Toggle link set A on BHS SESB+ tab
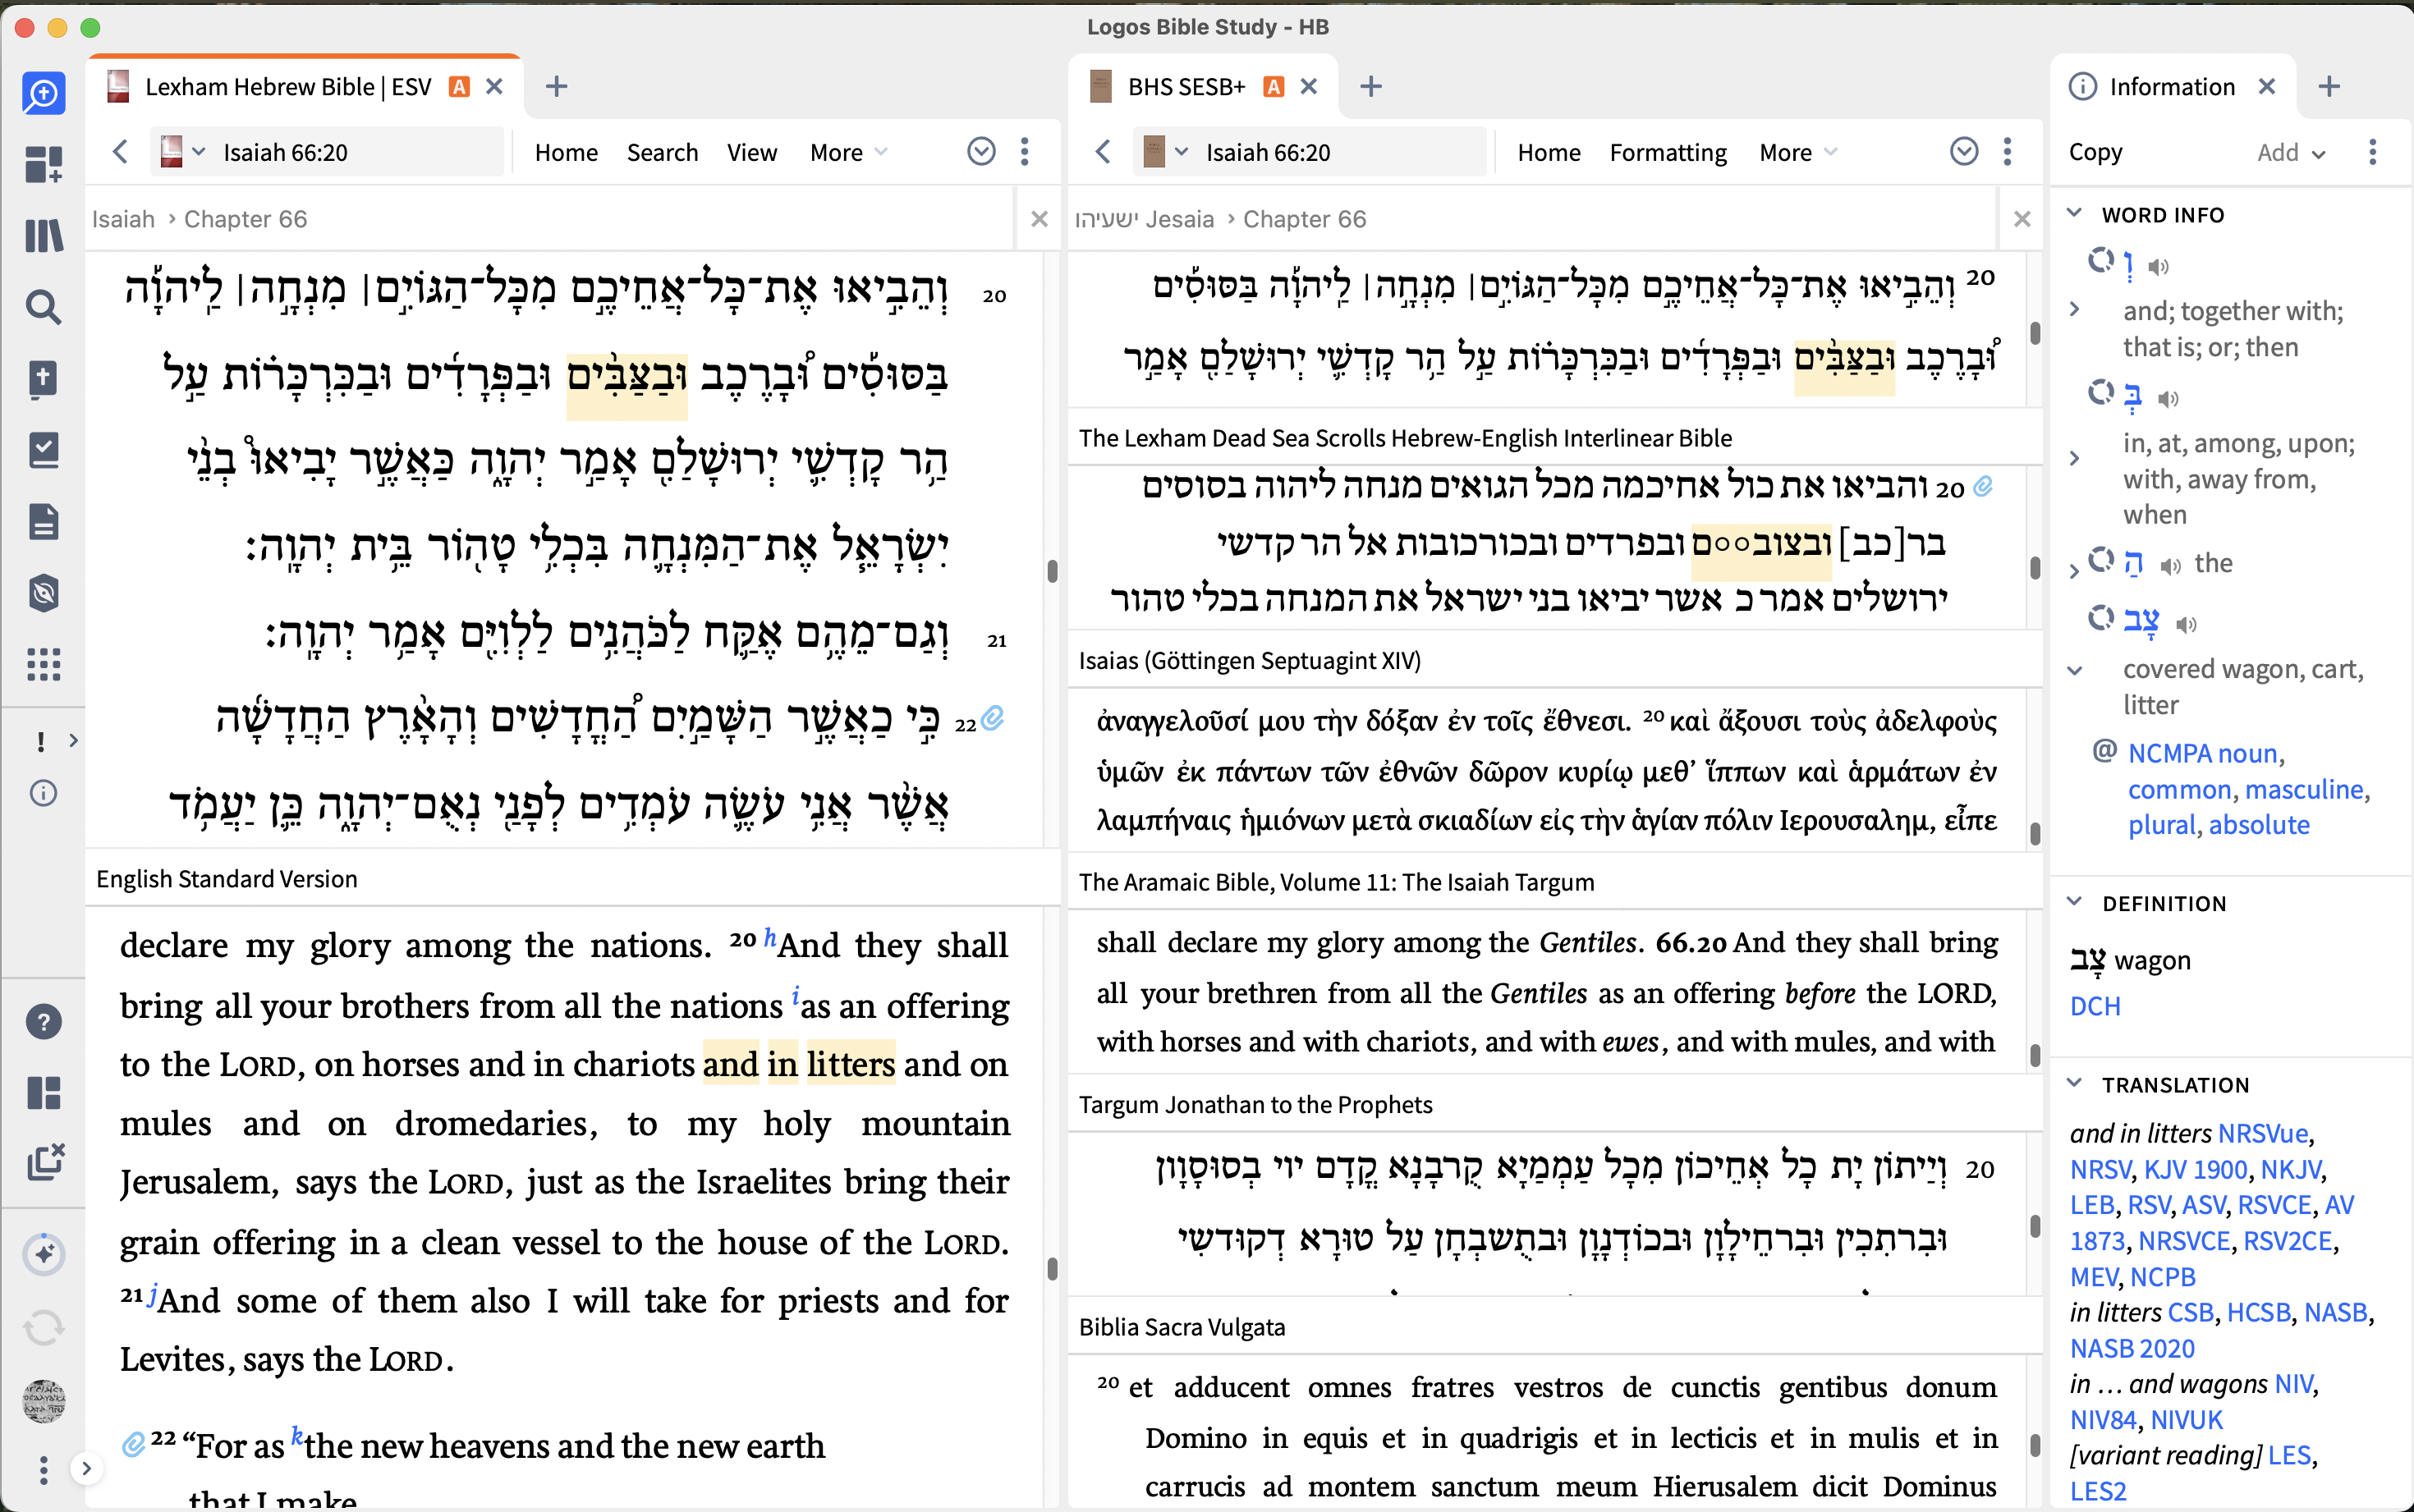Image resolution: width=2414 pixels, height=1512 pixels. tap(1273, 87)
